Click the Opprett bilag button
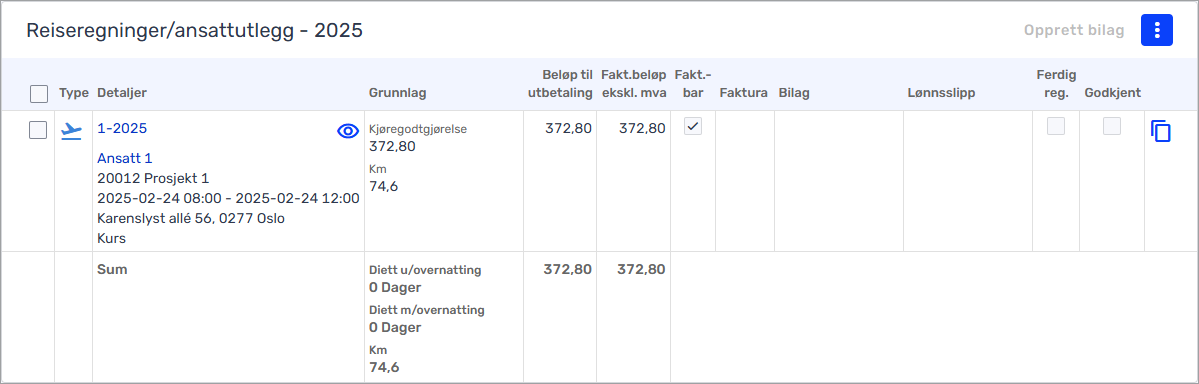Viewport: 1199px width, 384px height. click(x=1074, y=31)
